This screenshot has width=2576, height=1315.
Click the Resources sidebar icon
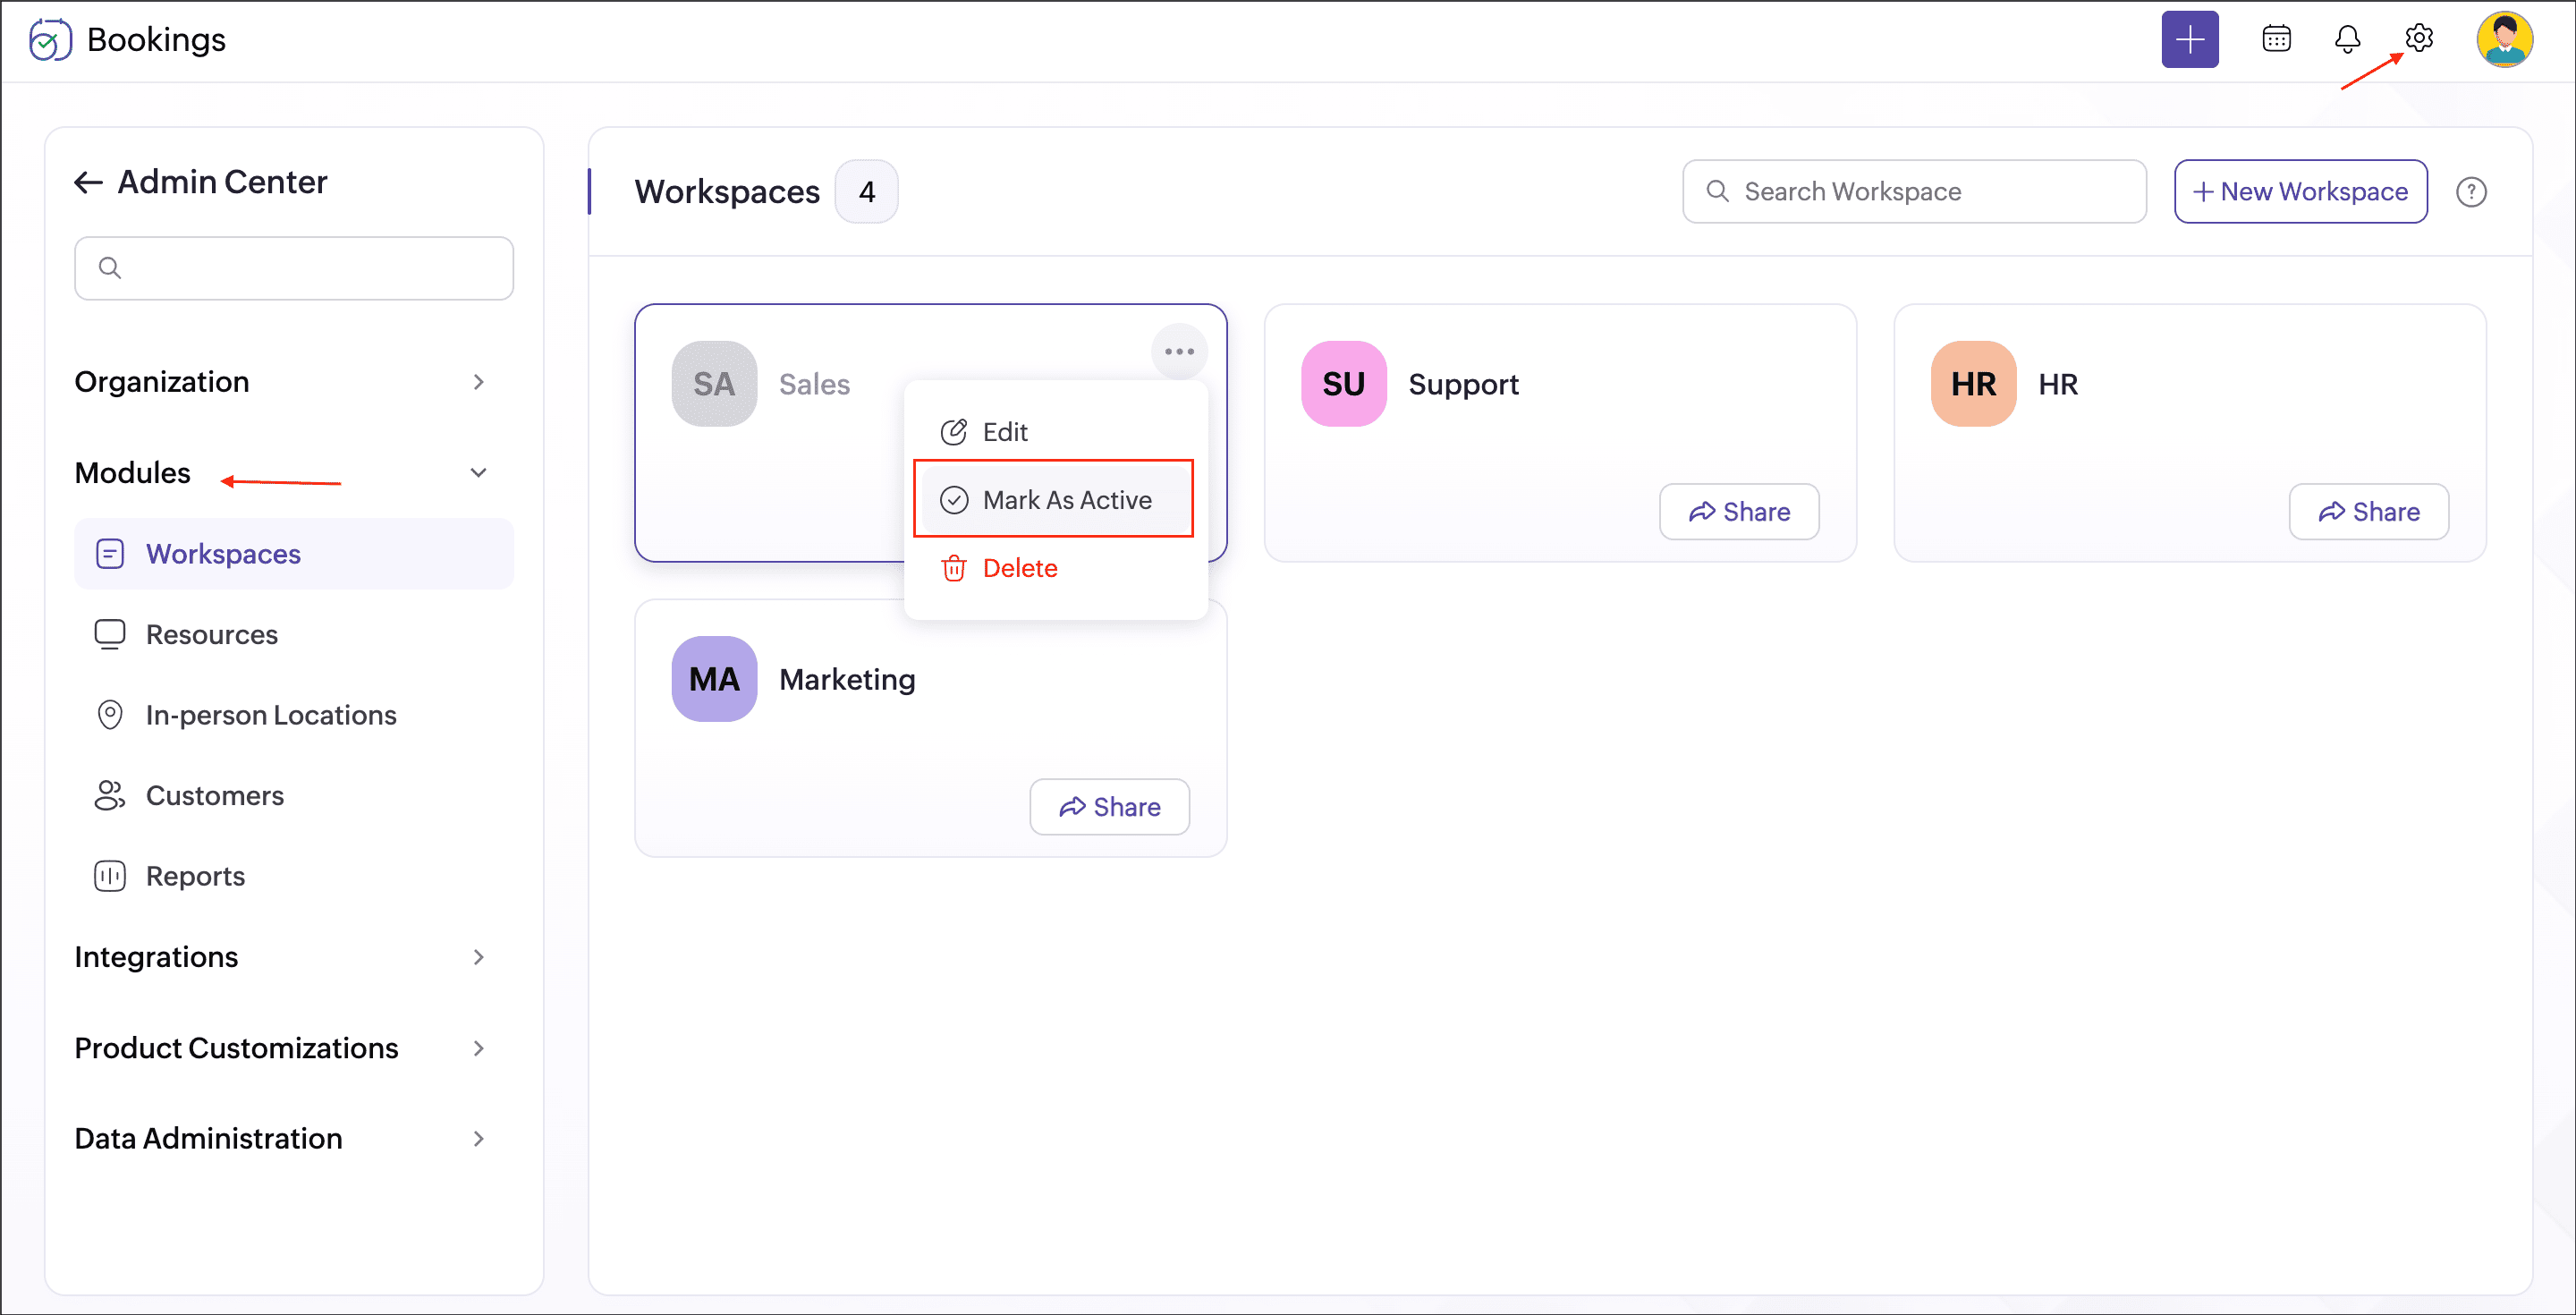110,635
